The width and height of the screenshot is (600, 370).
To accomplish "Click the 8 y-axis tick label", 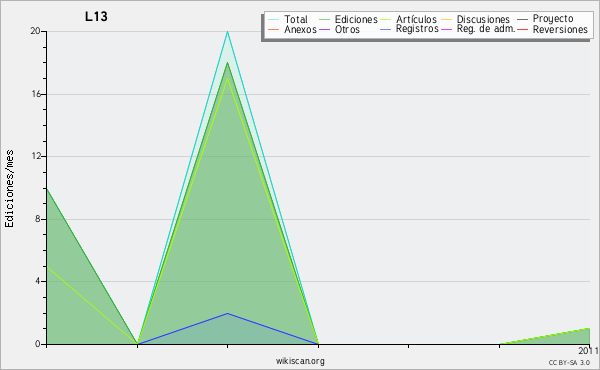I will pyautogui.click(x=38, y=219).
